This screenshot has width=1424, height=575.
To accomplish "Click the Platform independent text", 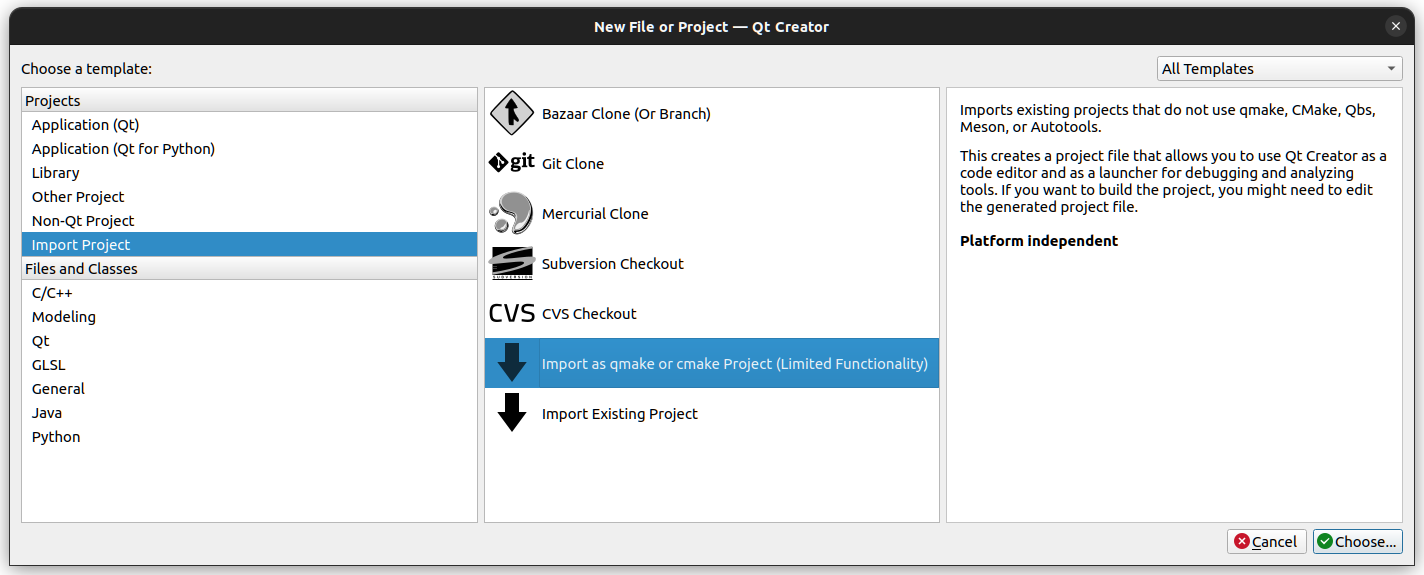I will click(1039, 241).
